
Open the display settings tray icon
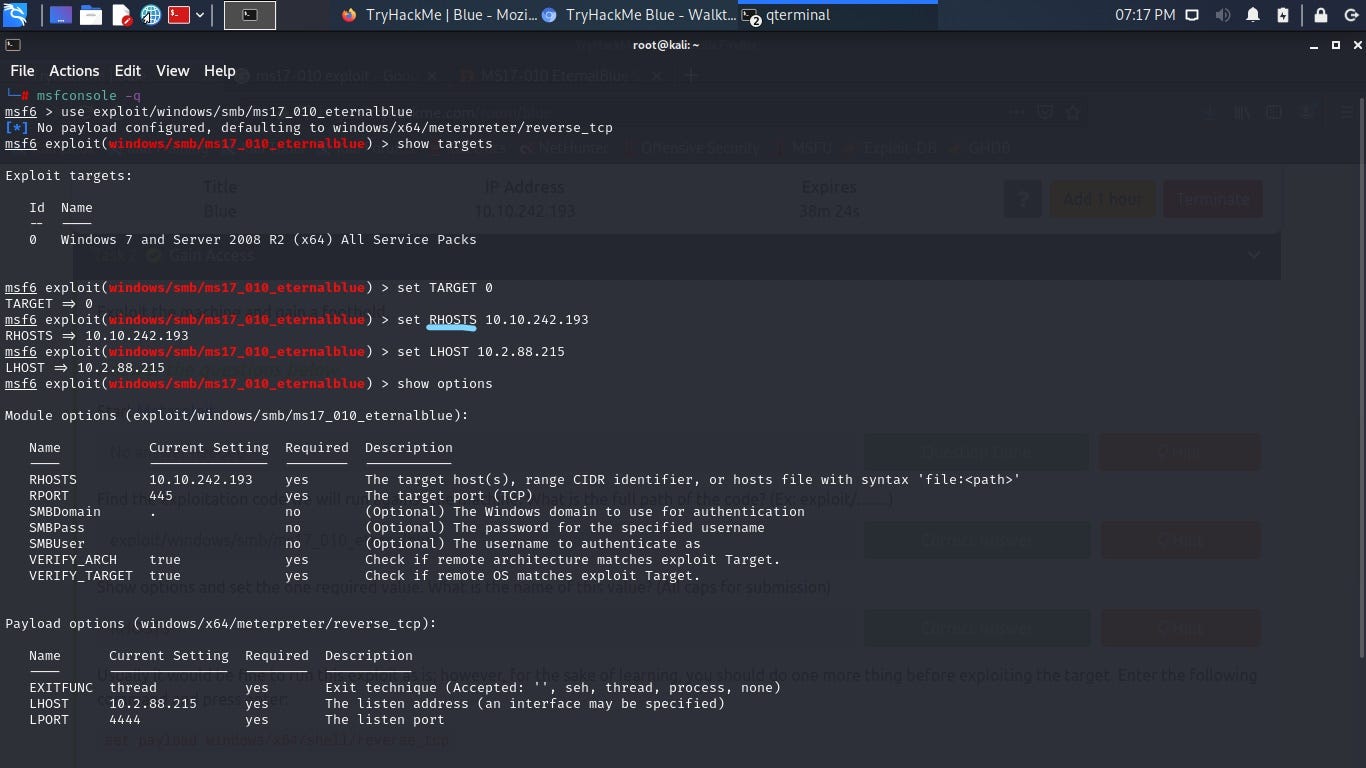click(1192, 15)
